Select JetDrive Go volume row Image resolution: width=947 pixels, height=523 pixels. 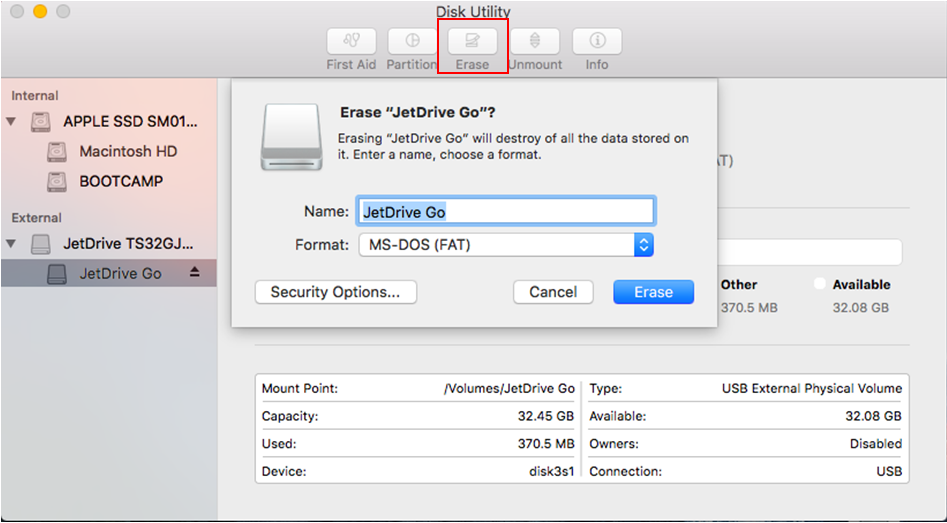tap(109, 274)
